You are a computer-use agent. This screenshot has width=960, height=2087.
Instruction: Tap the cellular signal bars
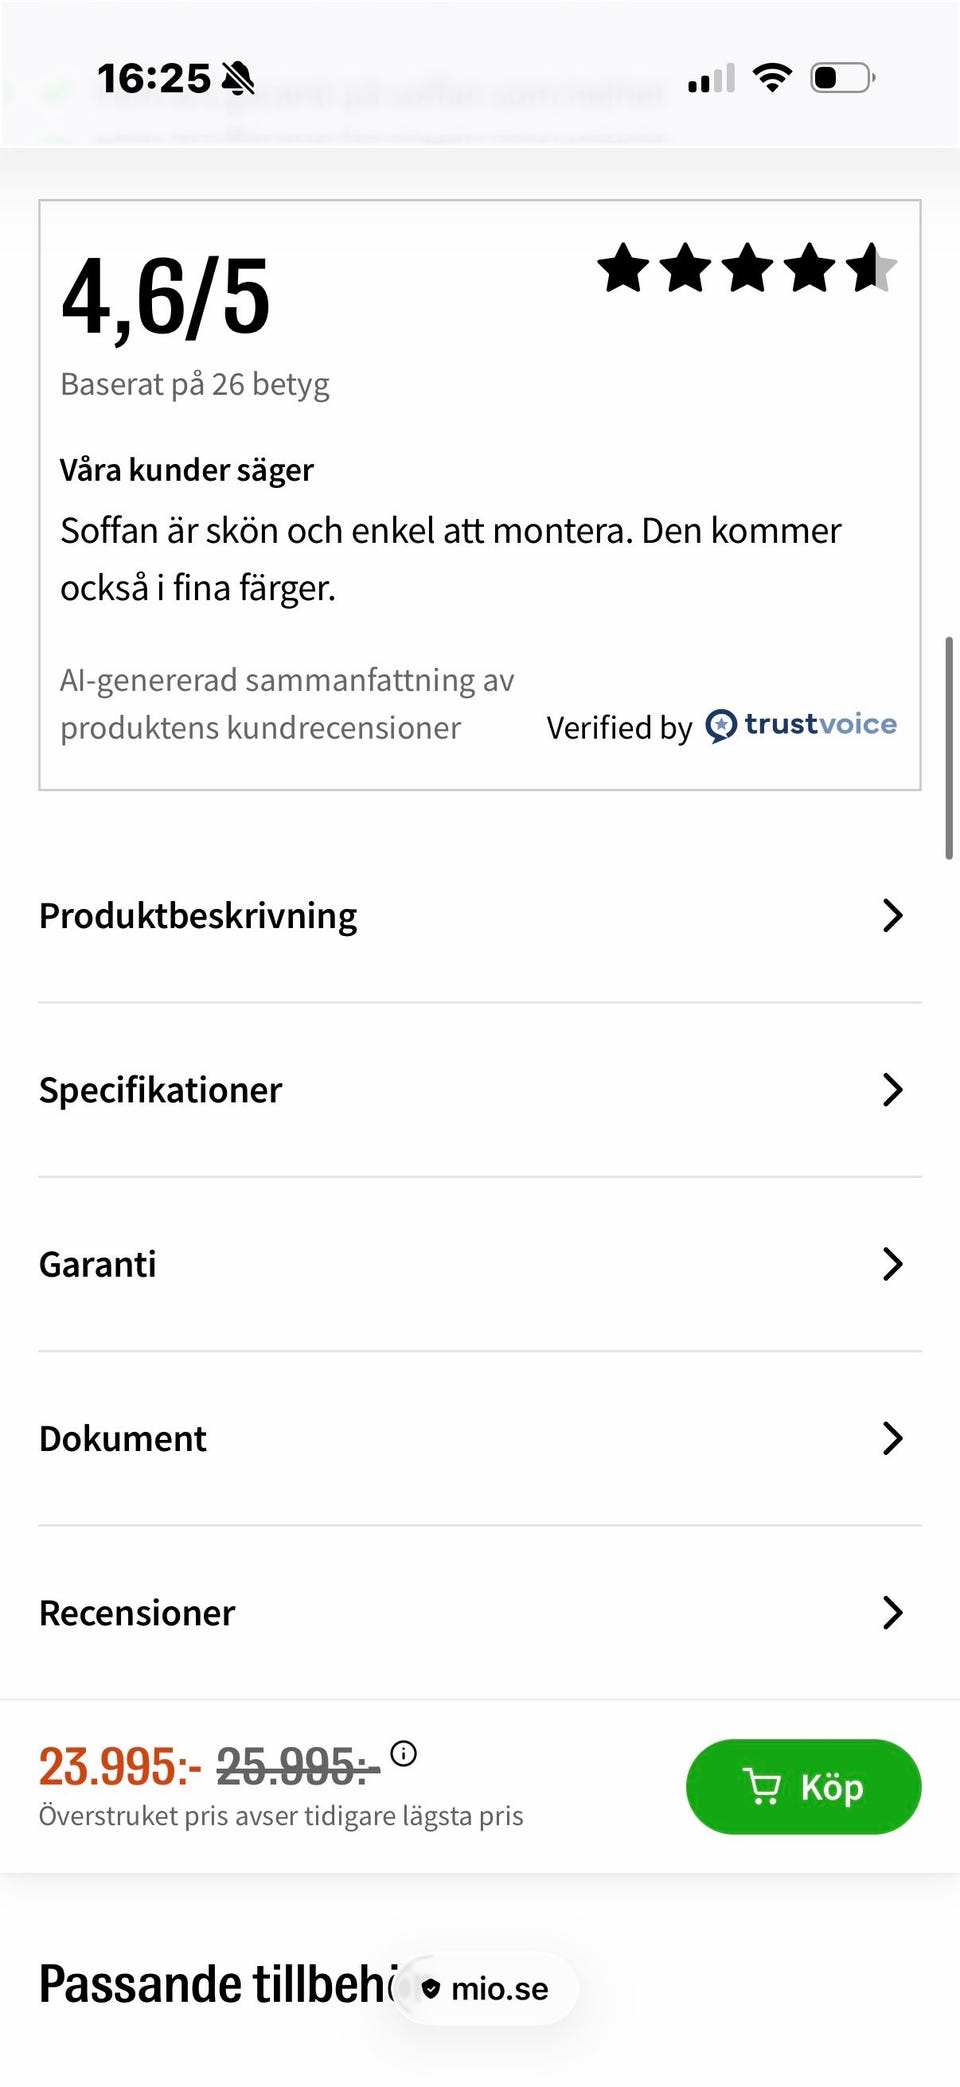pyautogui.click(x=711, y=78)
